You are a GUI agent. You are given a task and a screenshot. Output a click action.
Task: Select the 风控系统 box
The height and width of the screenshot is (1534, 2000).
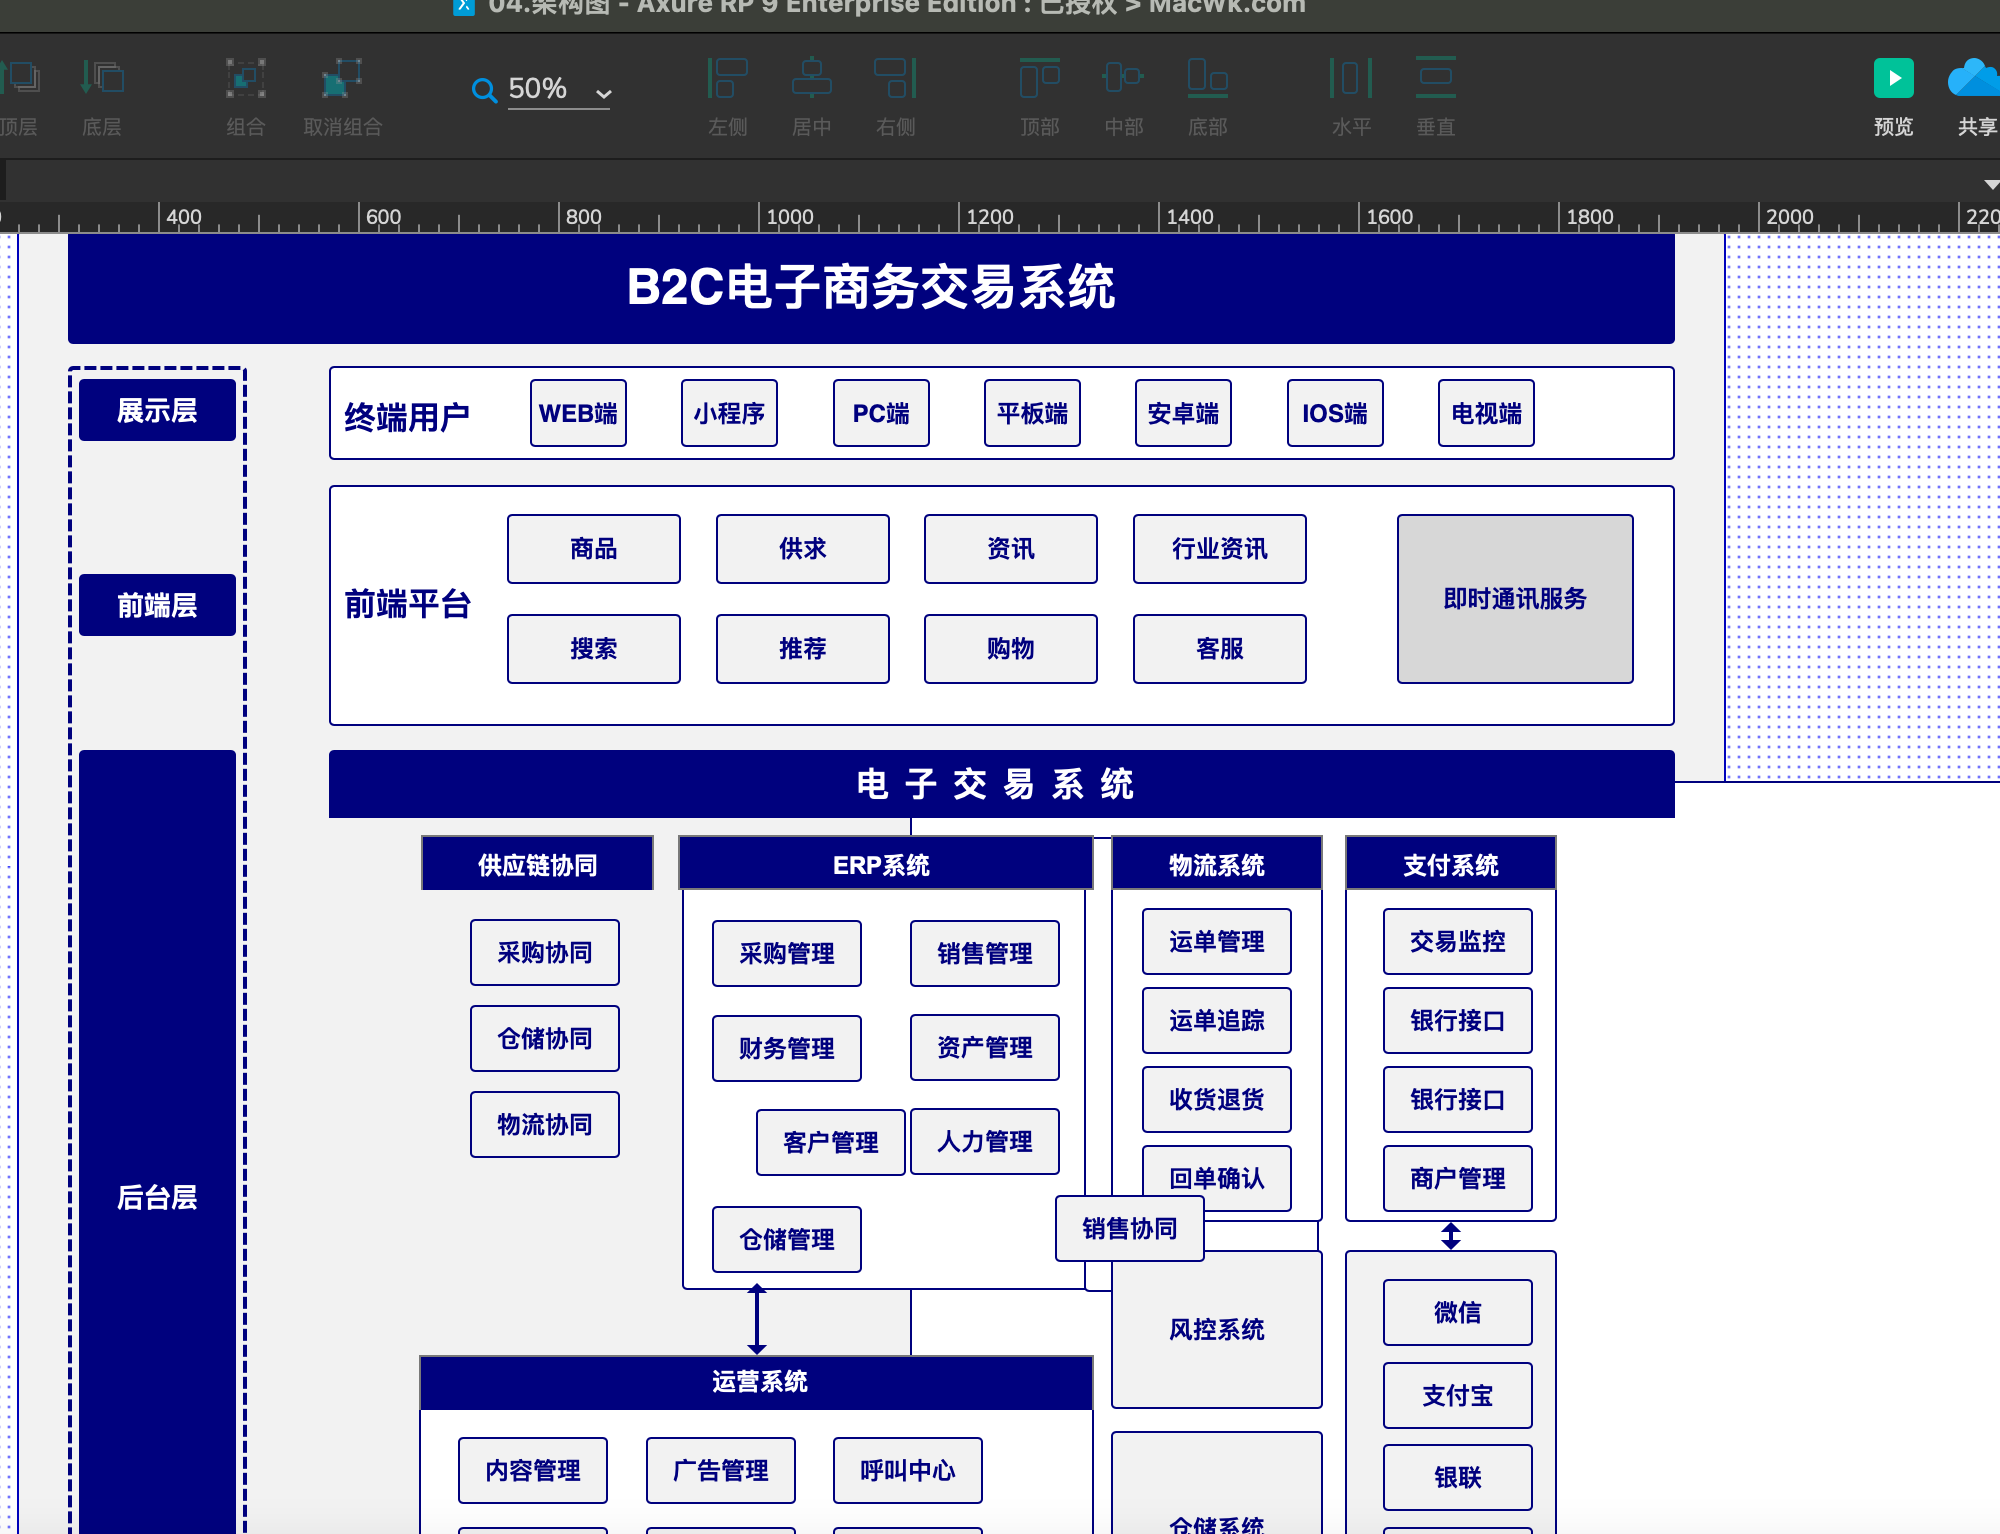(x=1217, y=1330)
